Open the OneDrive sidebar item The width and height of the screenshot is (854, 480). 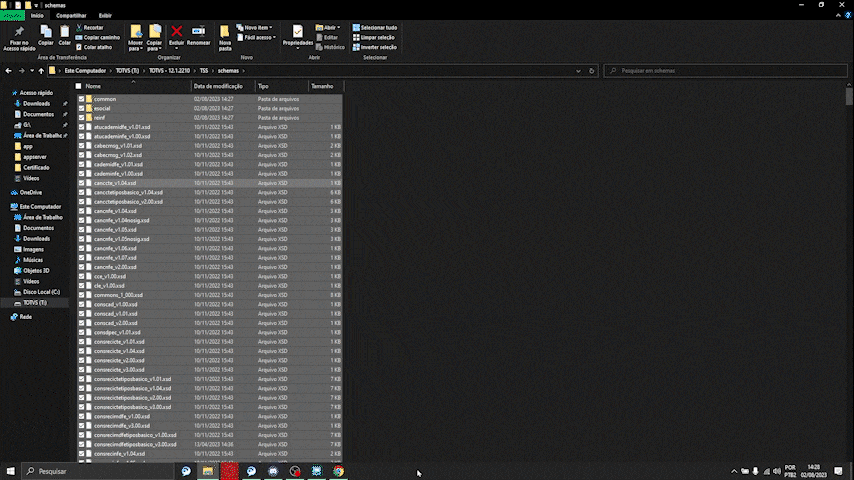click(x=30, y=193)
